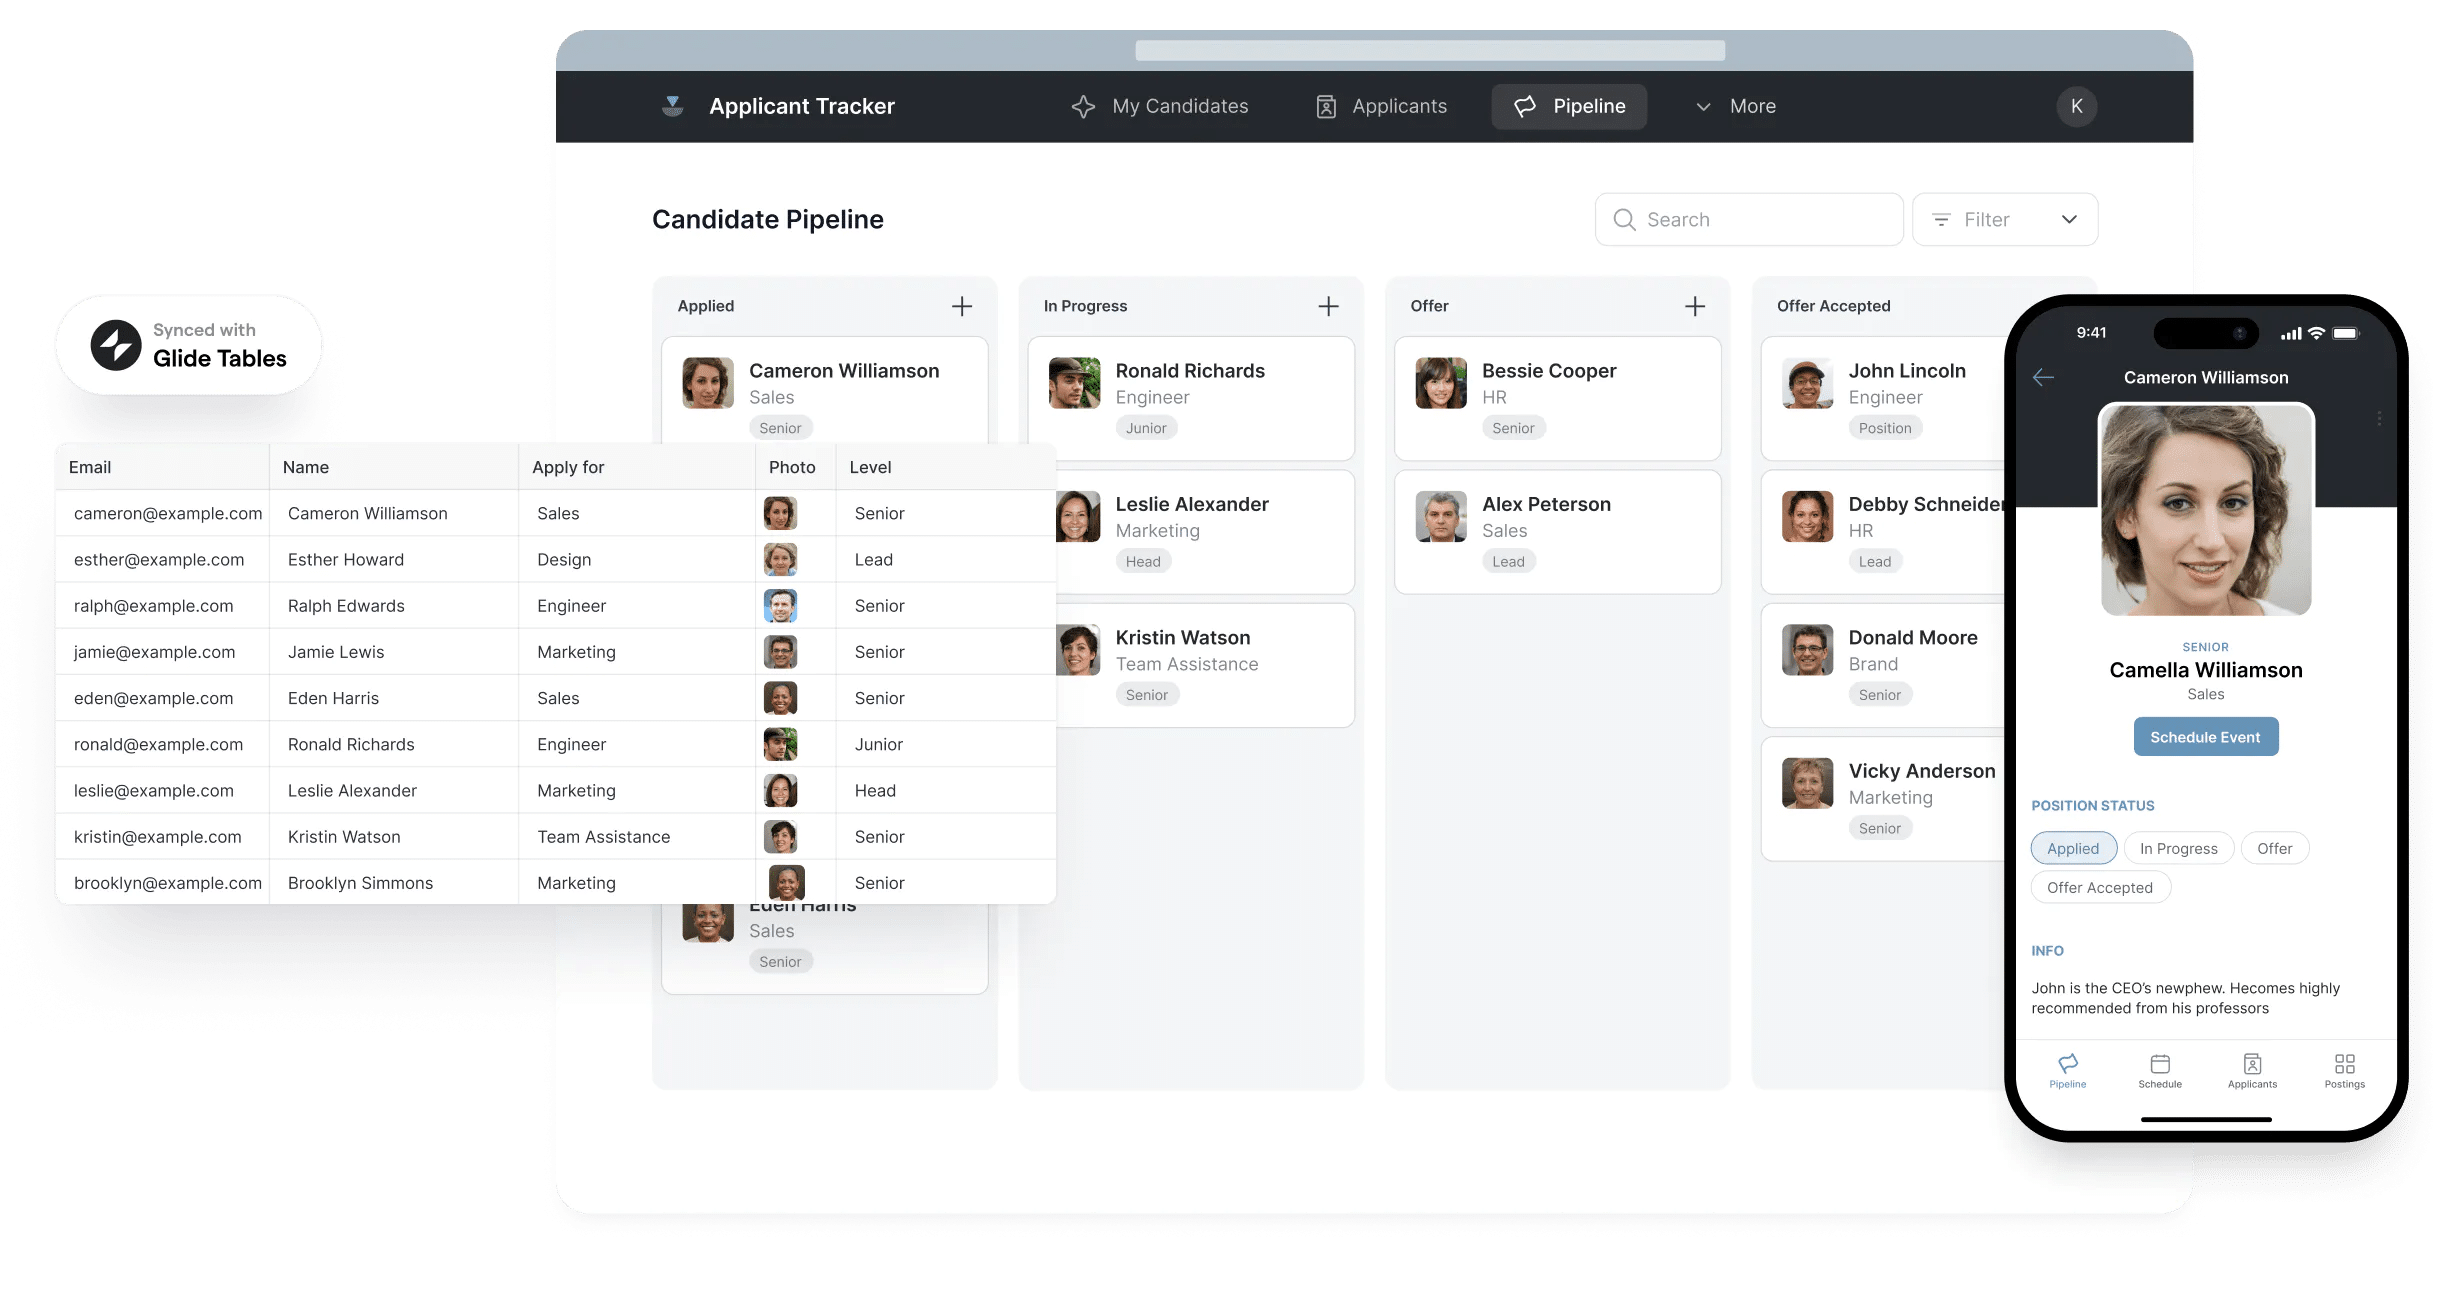Click the Schedule tab icon on mobile
This screenshot has height=1290, width=2462.
[2159, 1067]
